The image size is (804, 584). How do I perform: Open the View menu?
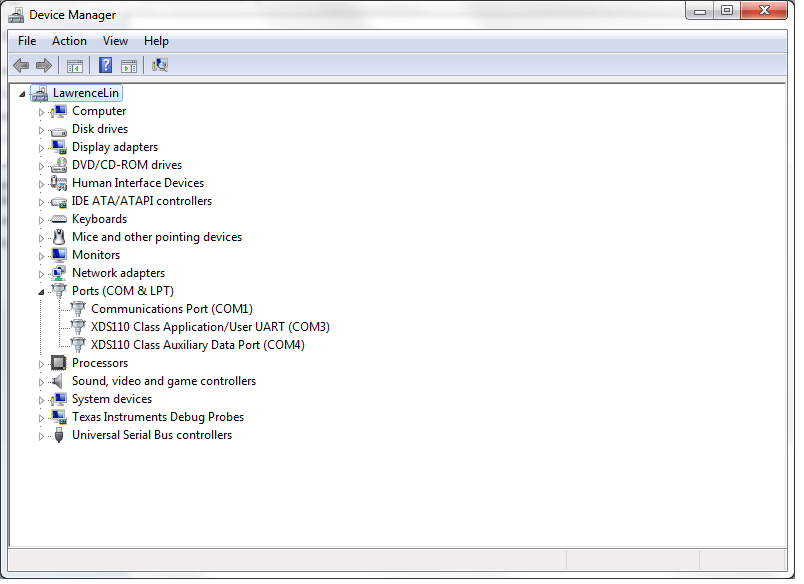[x=115, y=41]
